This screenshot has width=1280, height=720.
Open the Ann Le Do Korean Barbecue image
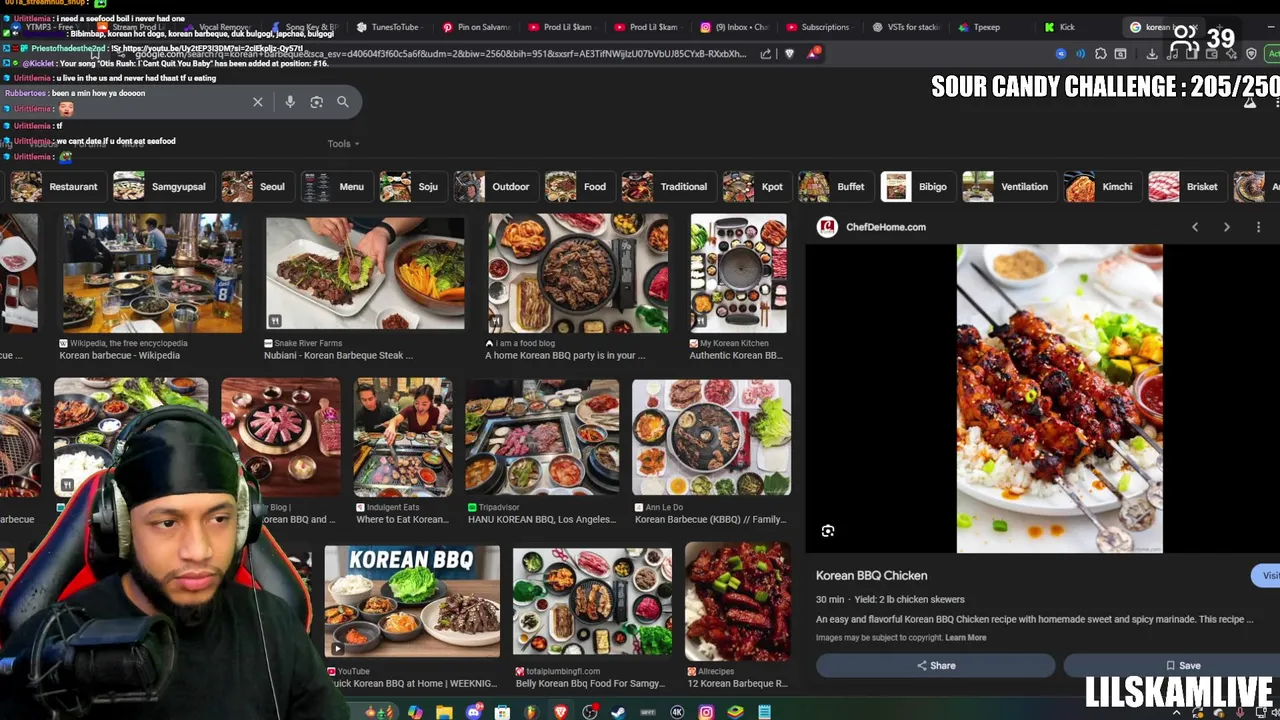coord(711,437)
